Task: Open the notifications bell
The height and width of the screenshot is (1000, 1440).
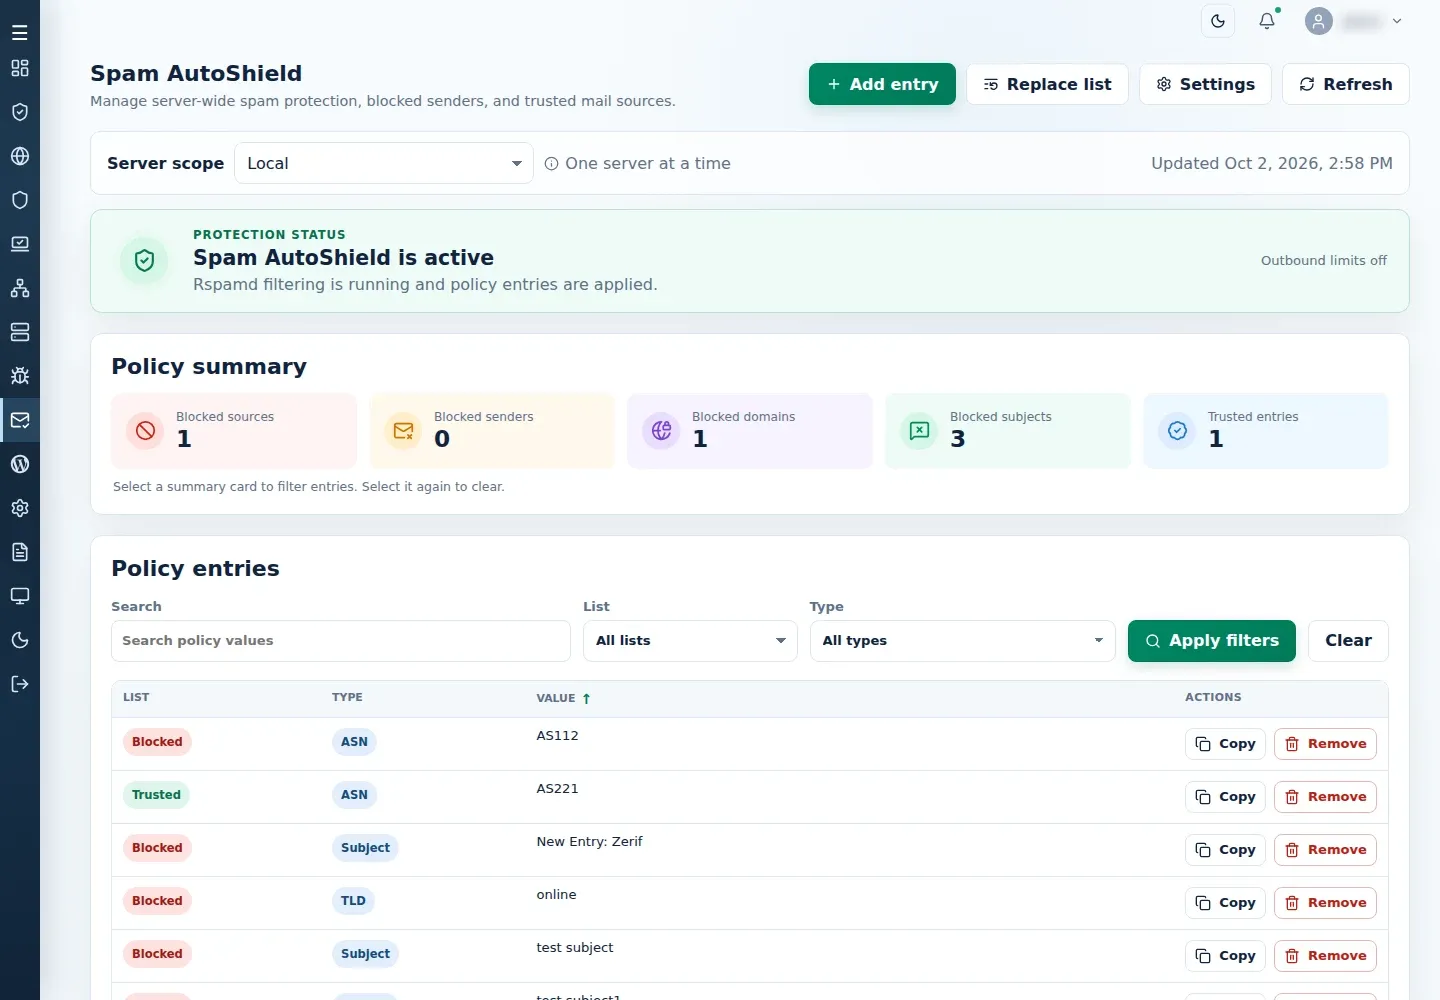Action: pos(1267,21)
